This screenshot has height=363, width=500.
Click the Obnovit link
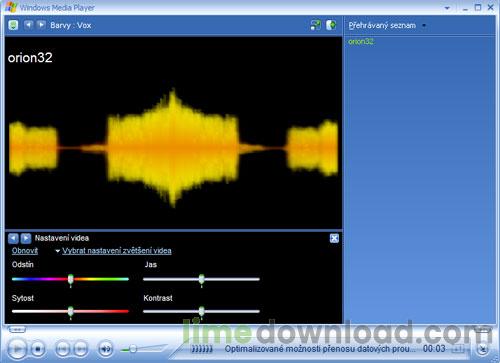(x=25, y=251)
